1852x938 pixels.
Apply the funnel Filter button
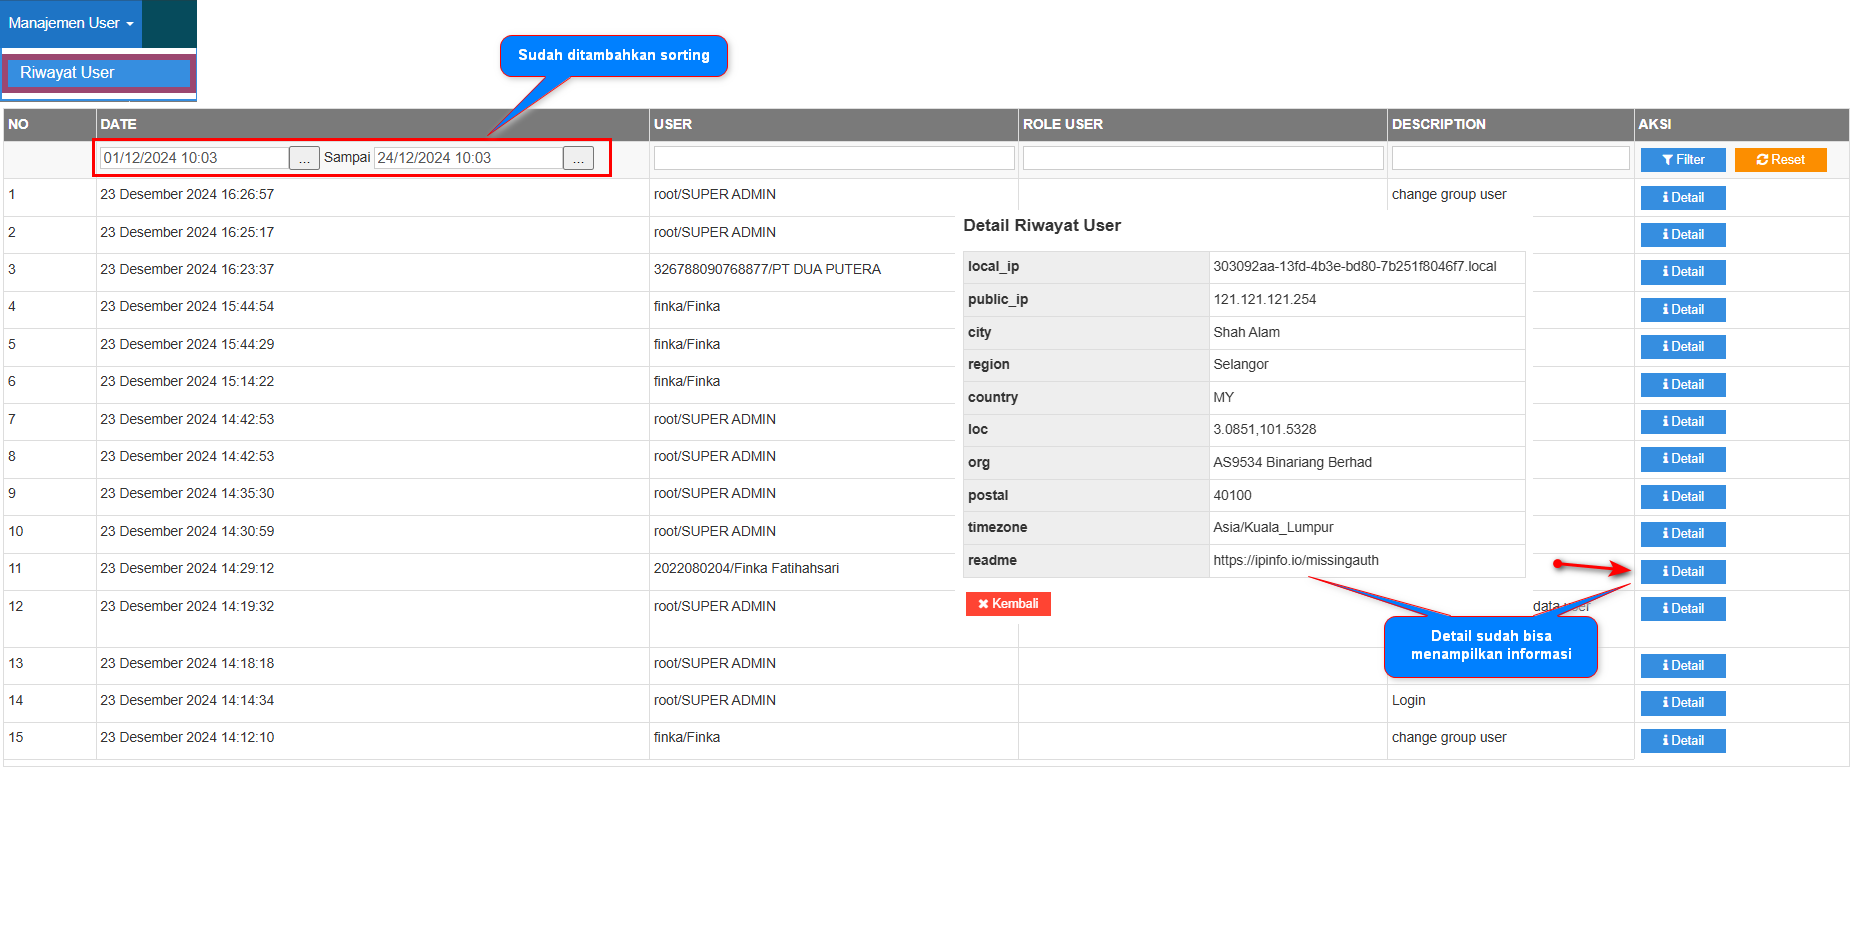pyautogui.click(x=1682, y=160)
